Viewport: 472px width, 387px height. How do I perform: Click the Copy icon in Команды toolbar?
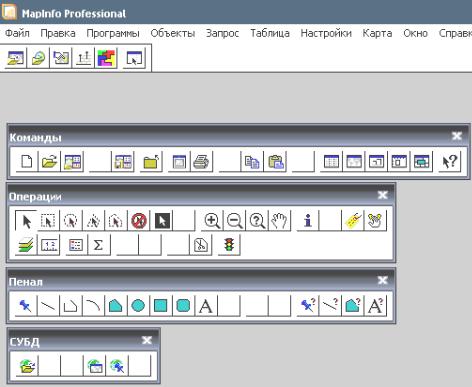[252, 162]
